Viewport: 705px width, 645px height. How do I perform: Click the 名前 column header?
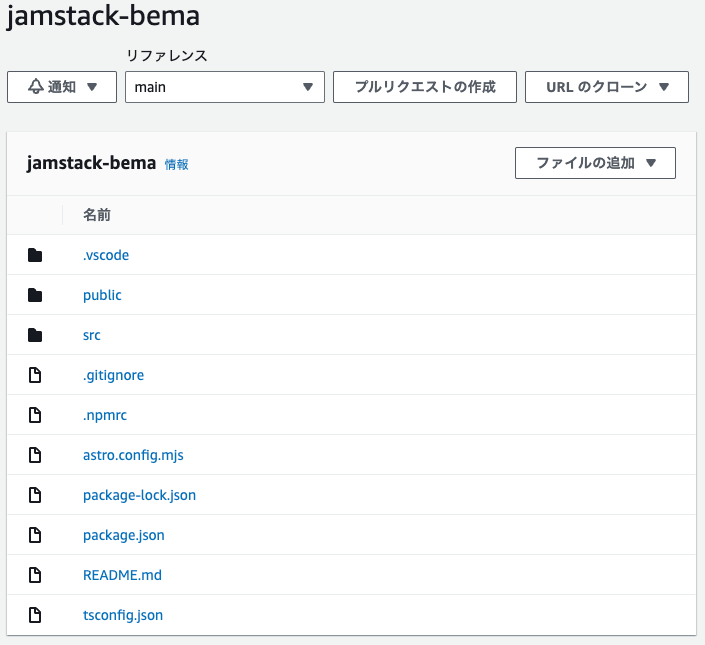tap(96, 215)
